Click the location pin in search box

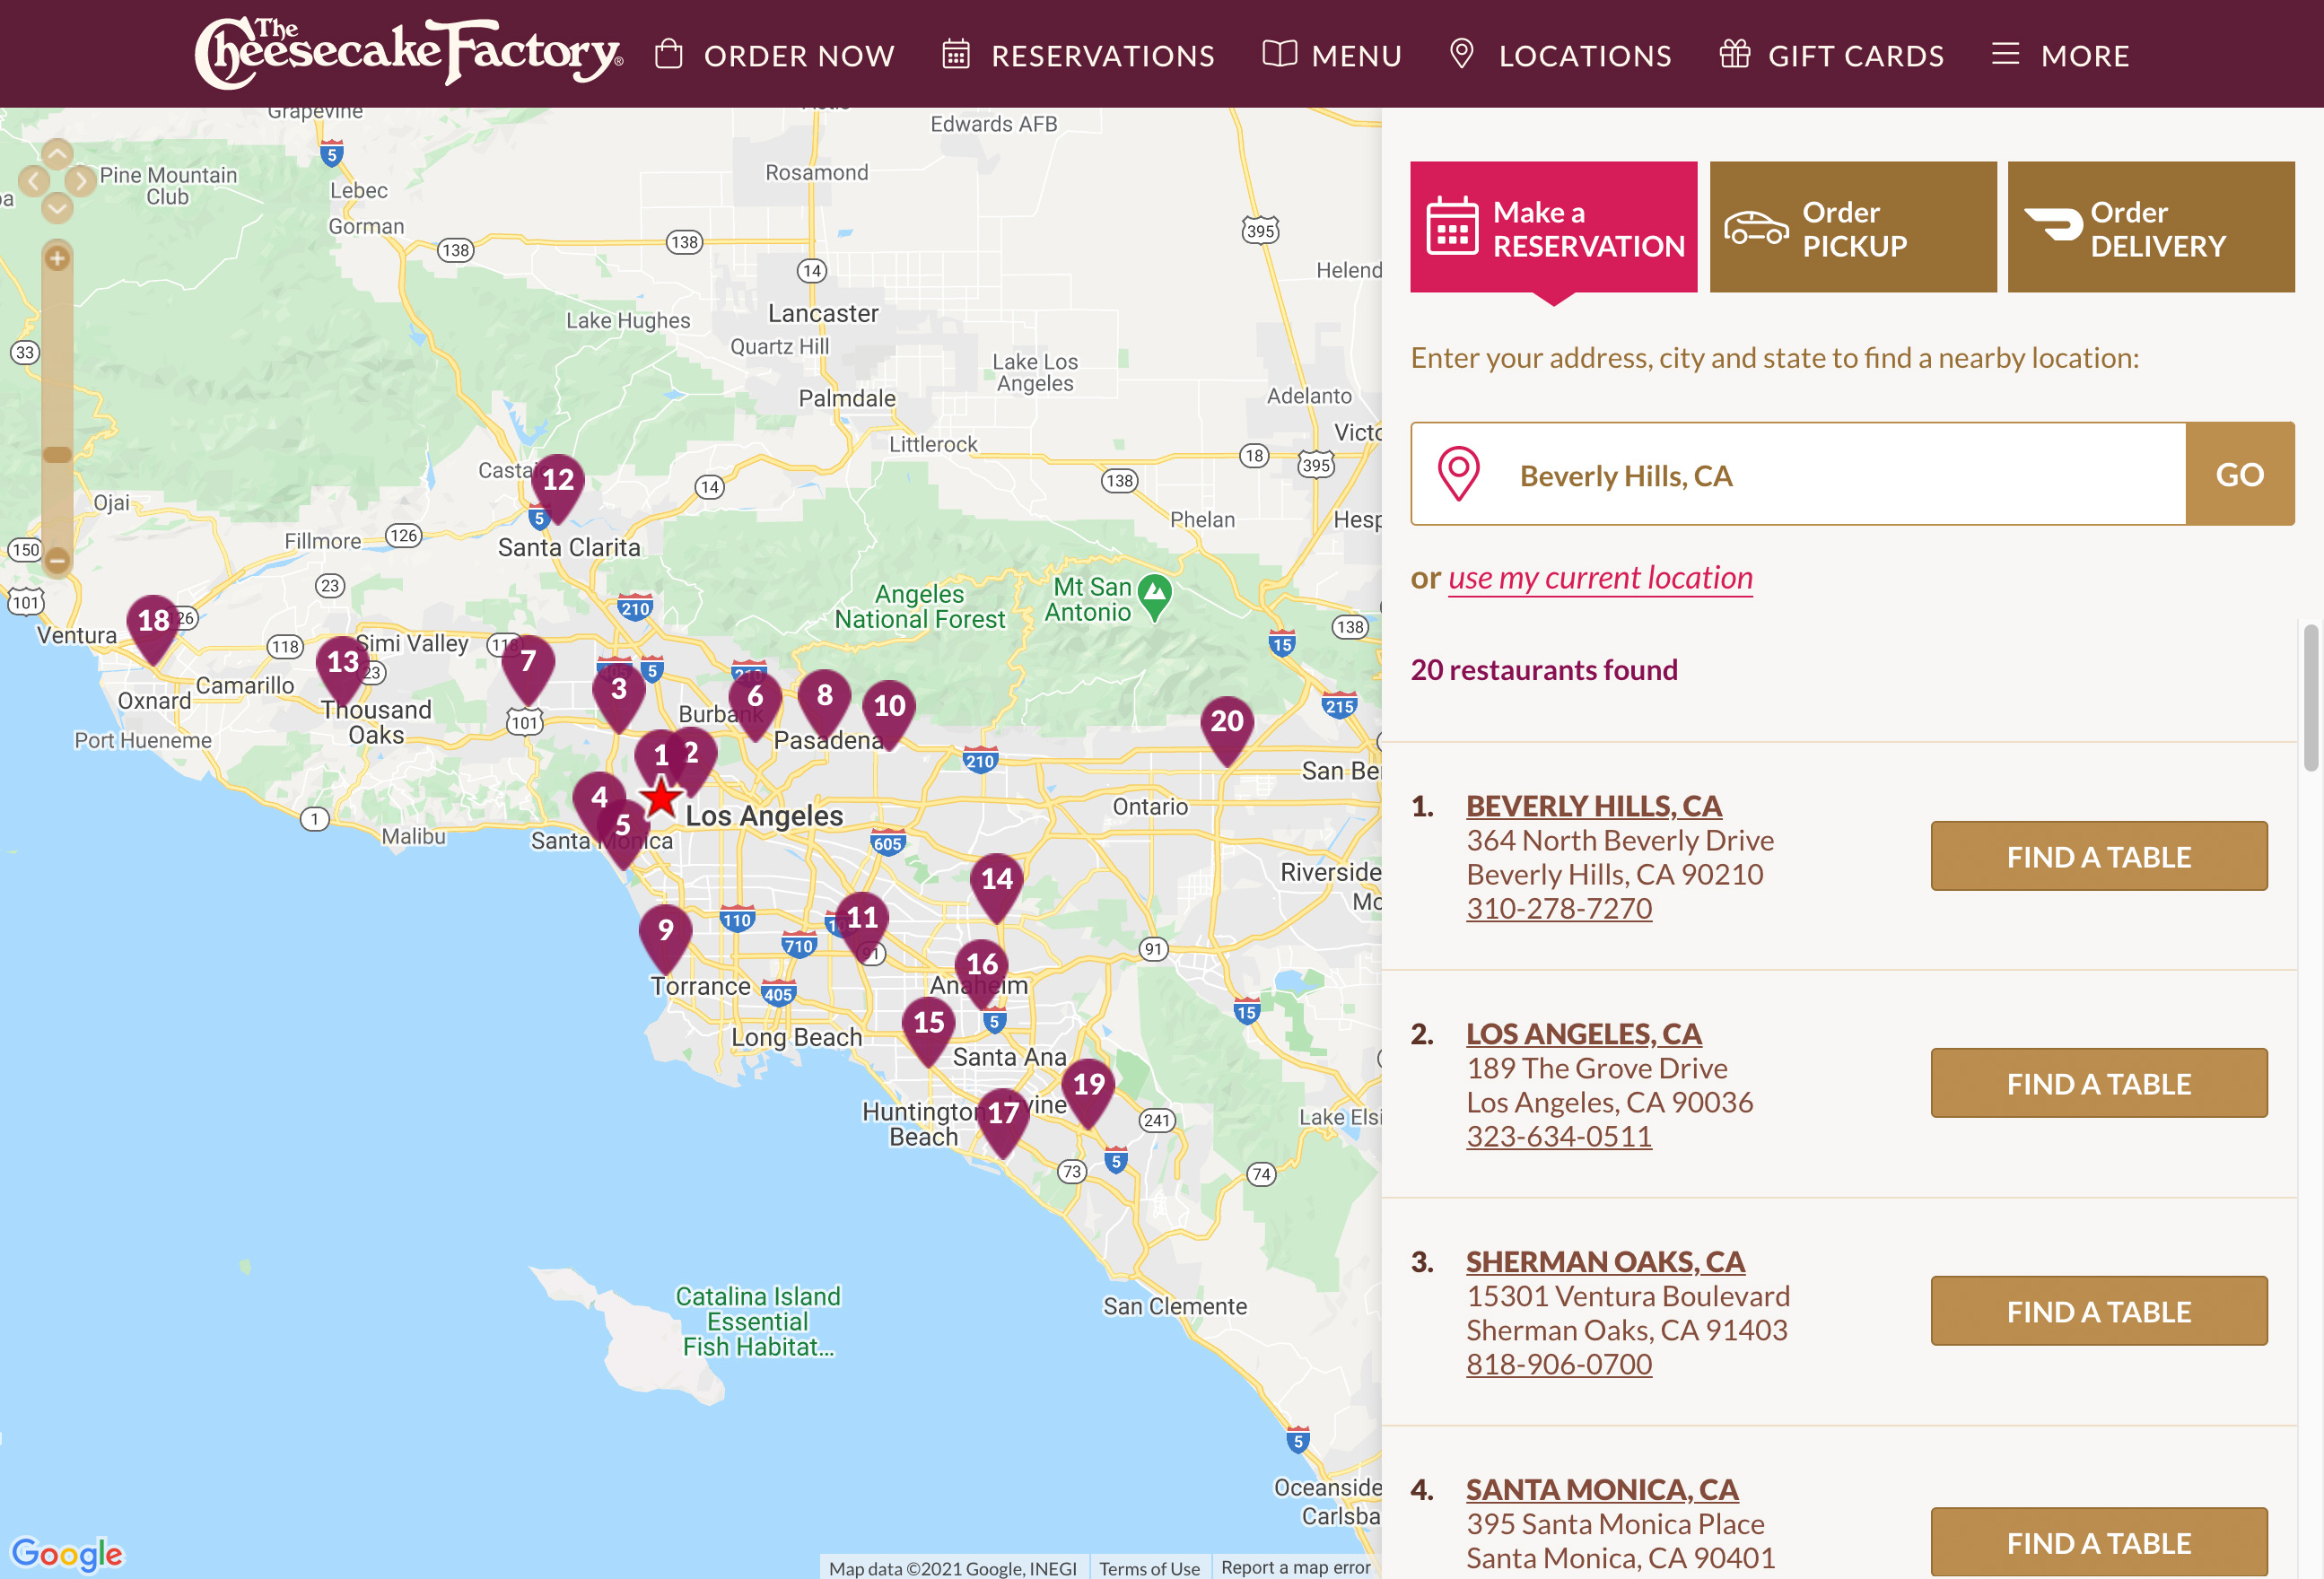[x=1458, y=474]
